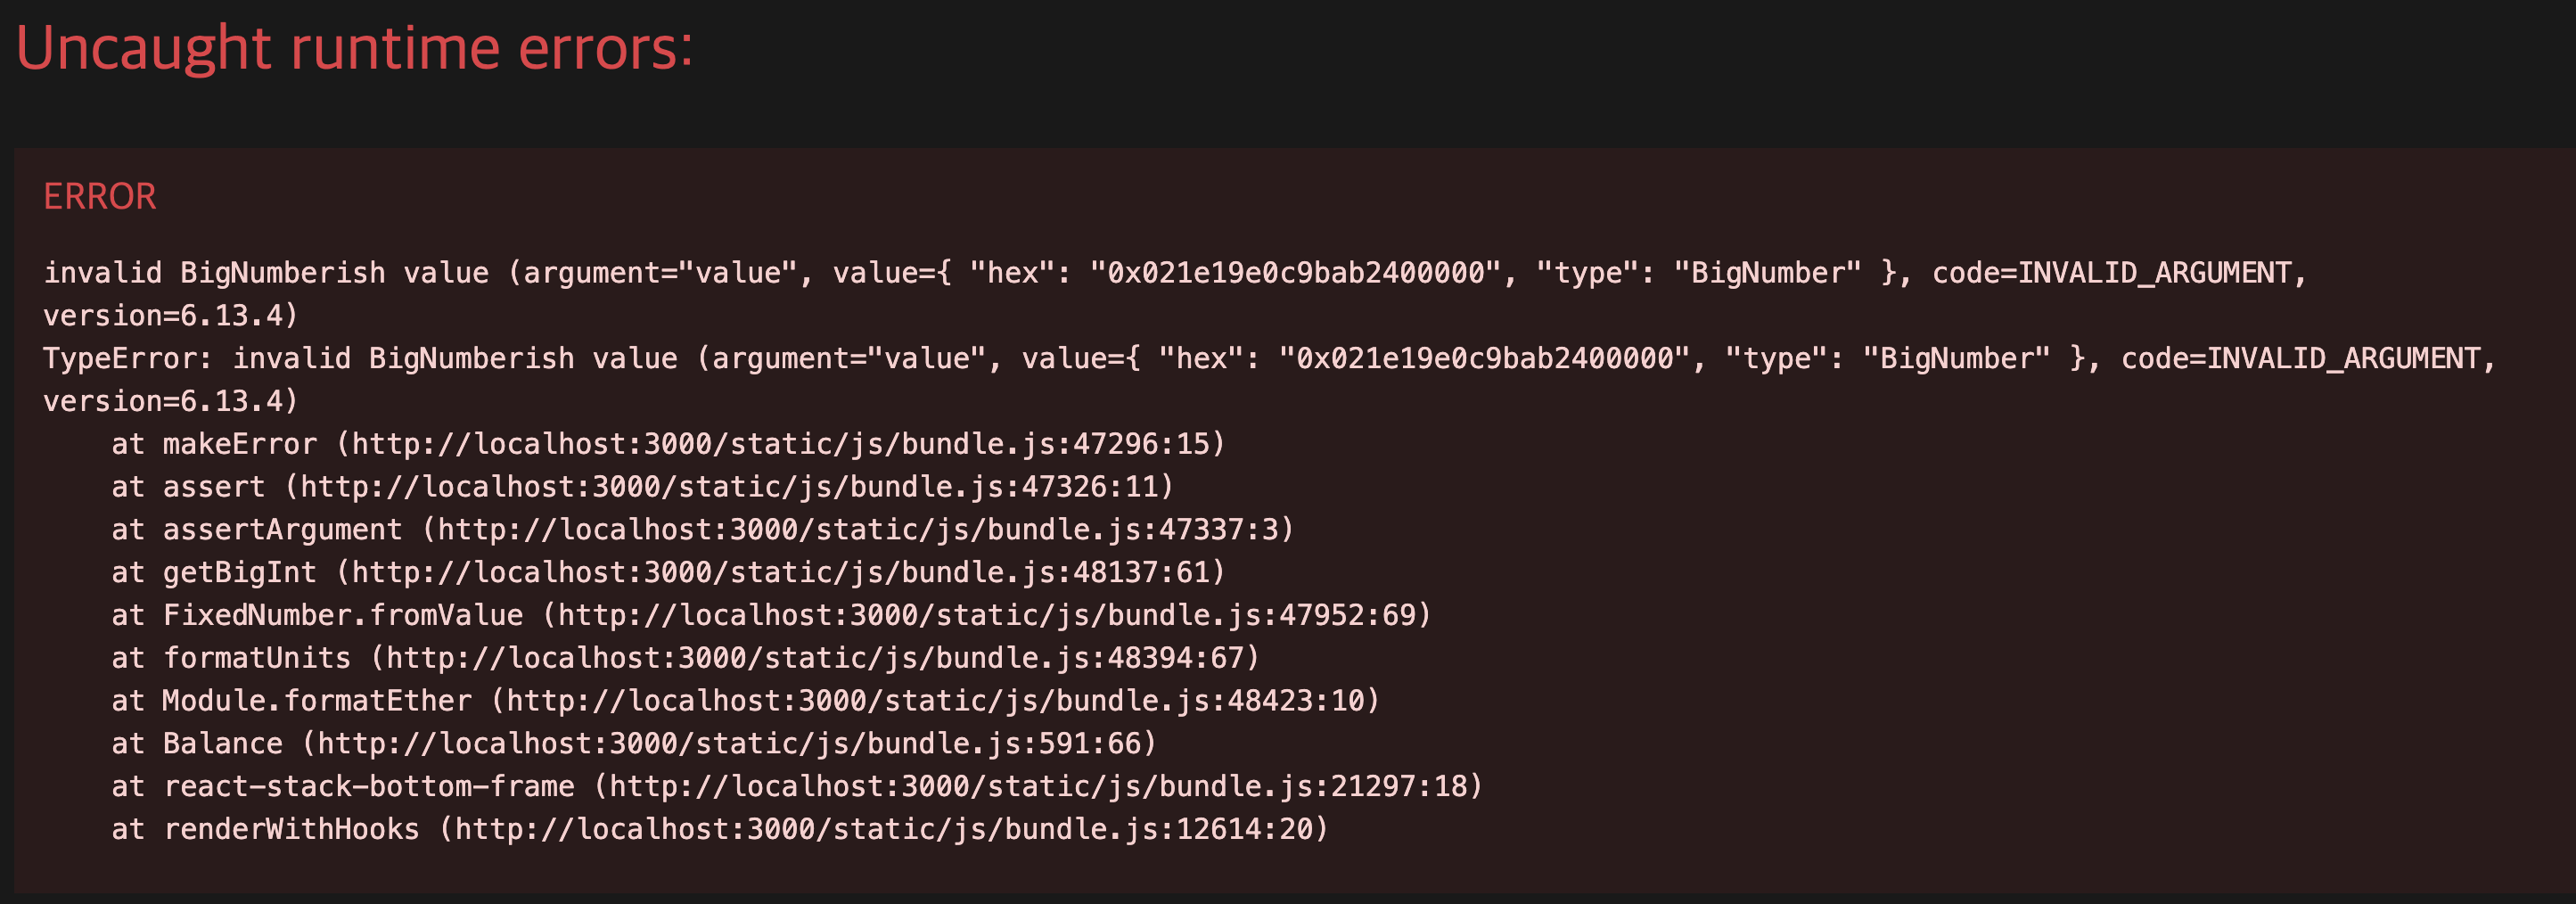Open the FixedNumber.fromValue bundle.js:47952:69 link
The height and width of the screenshot is (904, 2576).
[x=986, y=615]
